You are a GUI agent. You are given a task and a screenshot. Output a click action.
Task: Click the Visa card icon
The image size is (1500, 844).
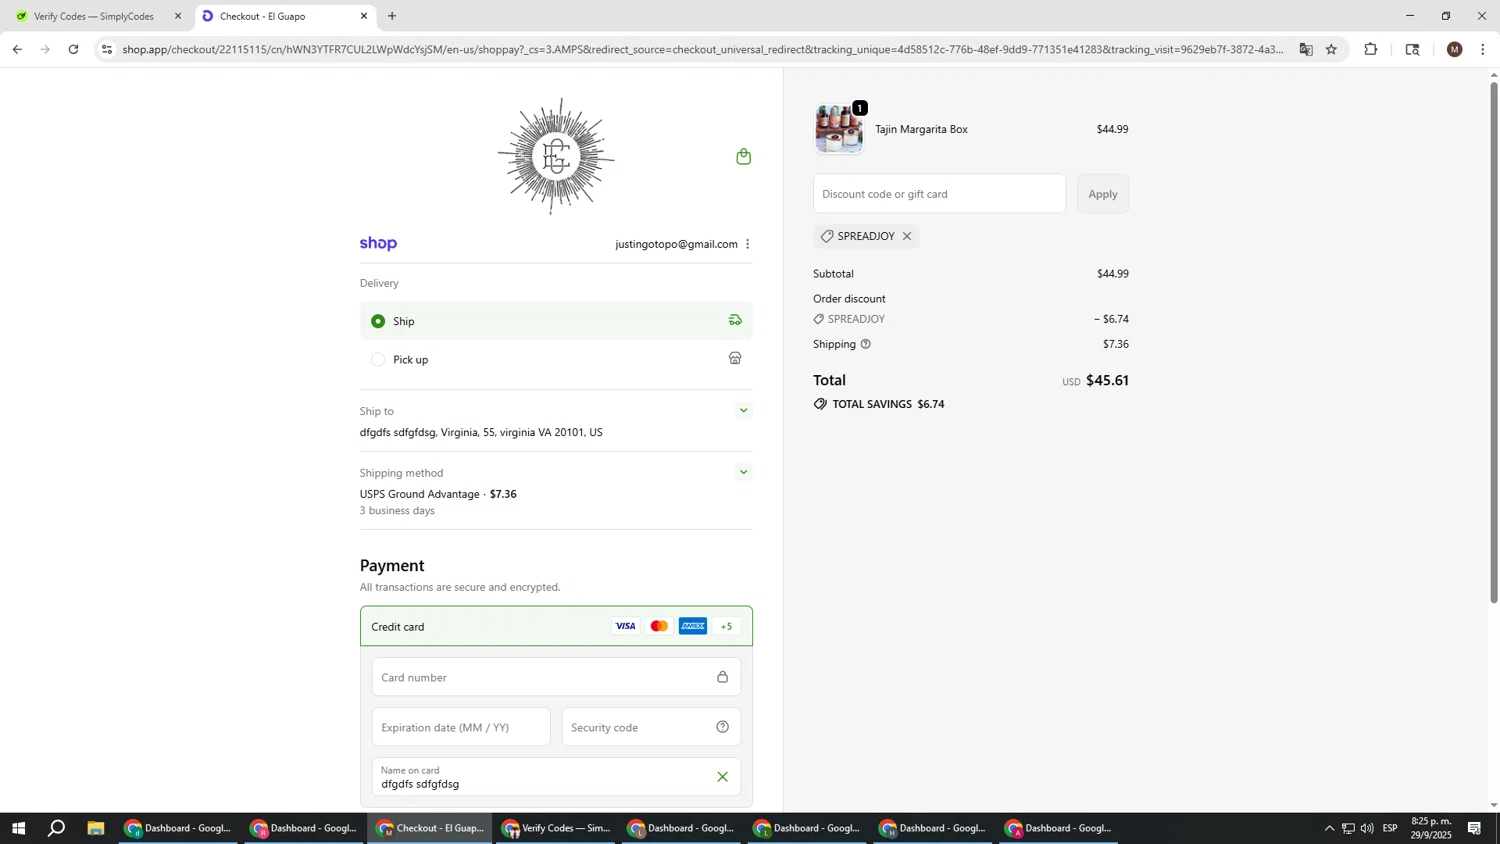click(625, 626)
